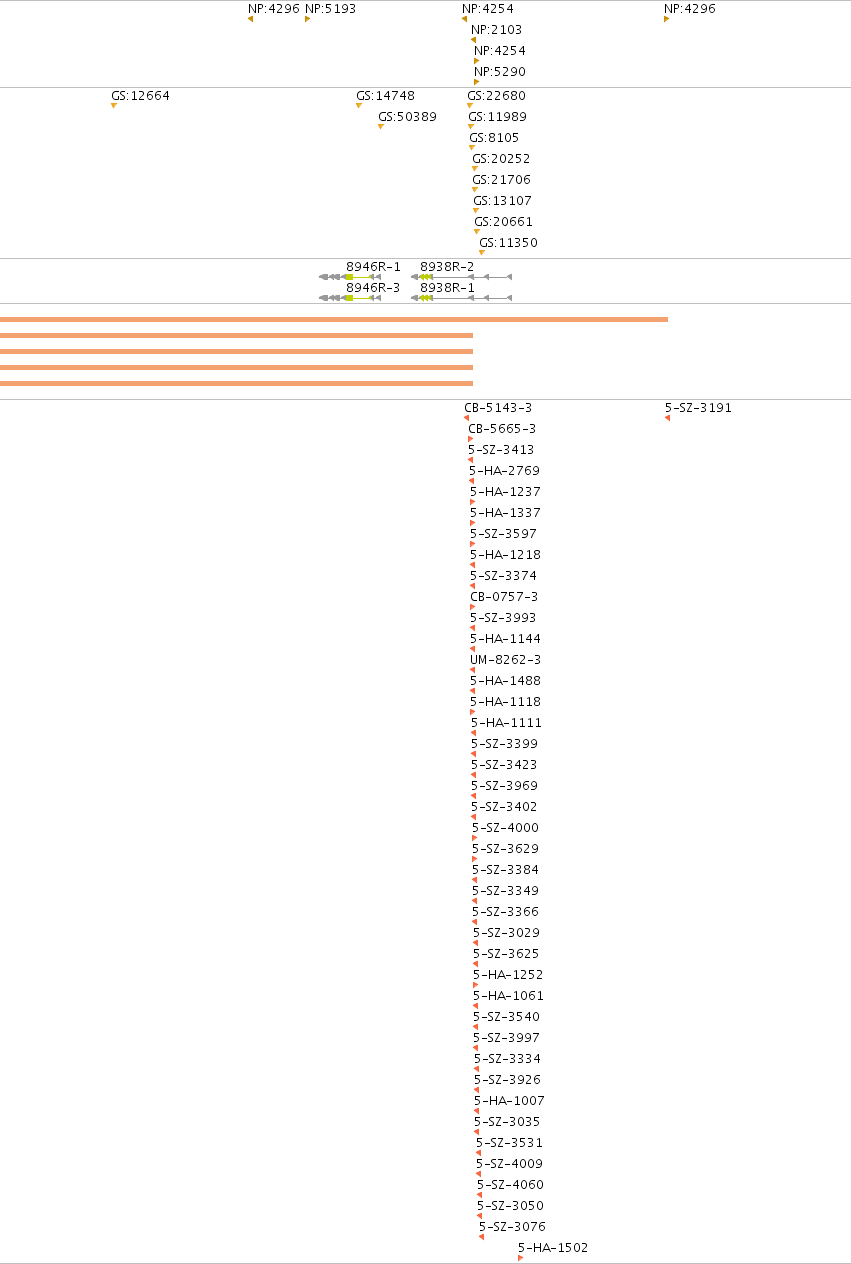The image size is (851, 1264).
Task: Click insertion 5-HA-2769
Action: coord(505,471)
